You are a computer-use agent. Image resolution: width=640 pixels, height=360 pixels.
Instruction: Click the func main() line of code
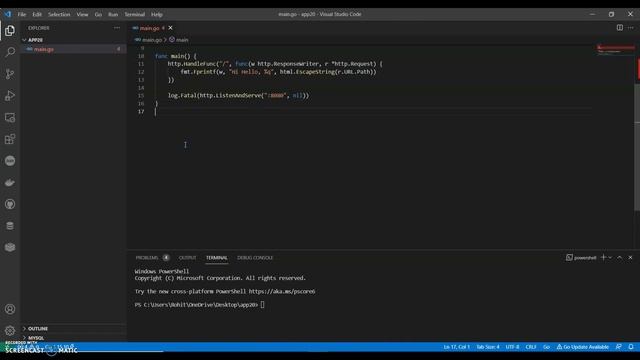coord(176,56)
